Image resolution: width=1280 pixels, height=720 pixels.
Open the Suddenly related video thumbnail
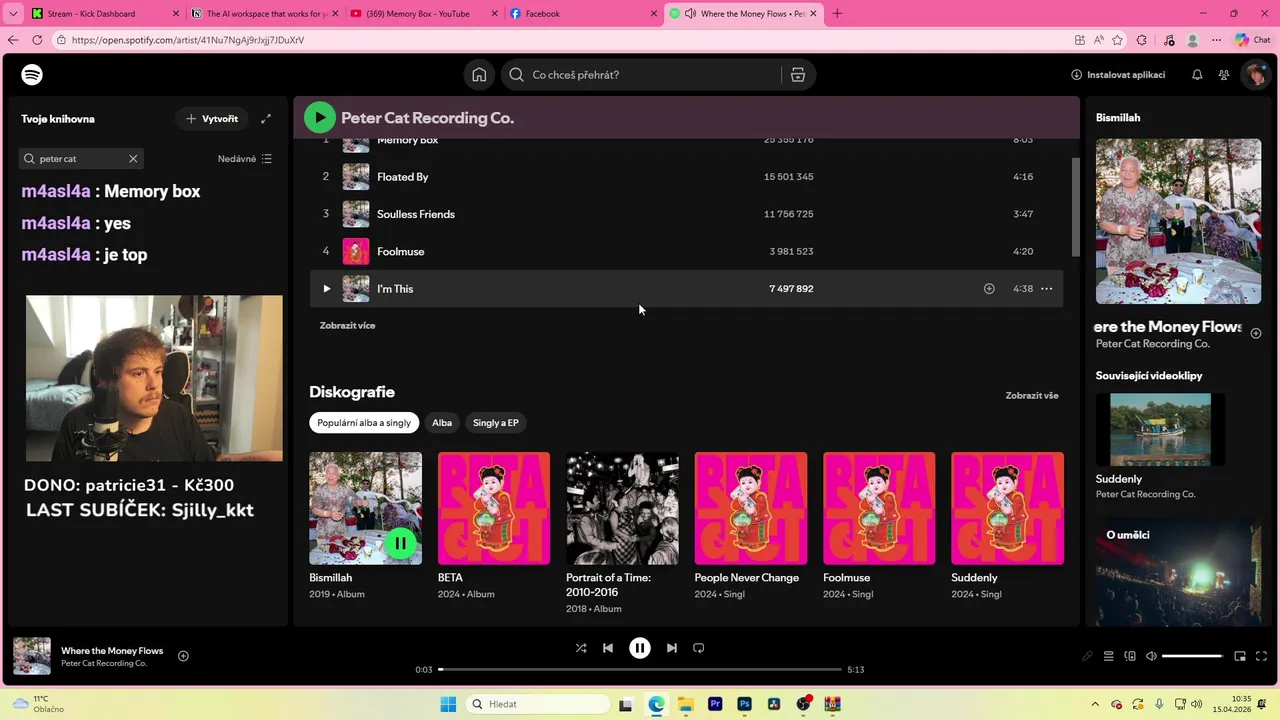(1160, 429)
